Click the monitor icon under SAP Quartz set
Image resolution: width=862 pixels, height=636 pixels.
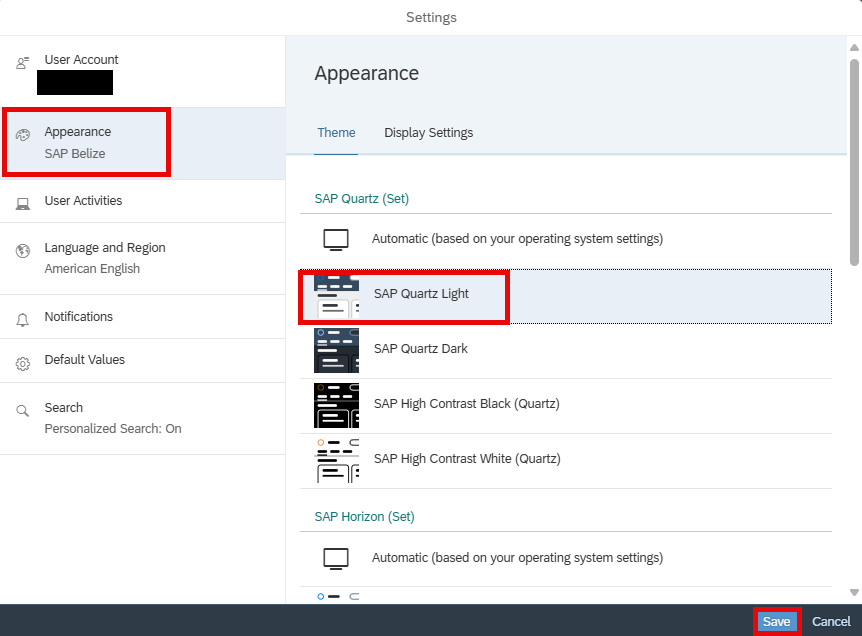336,240
